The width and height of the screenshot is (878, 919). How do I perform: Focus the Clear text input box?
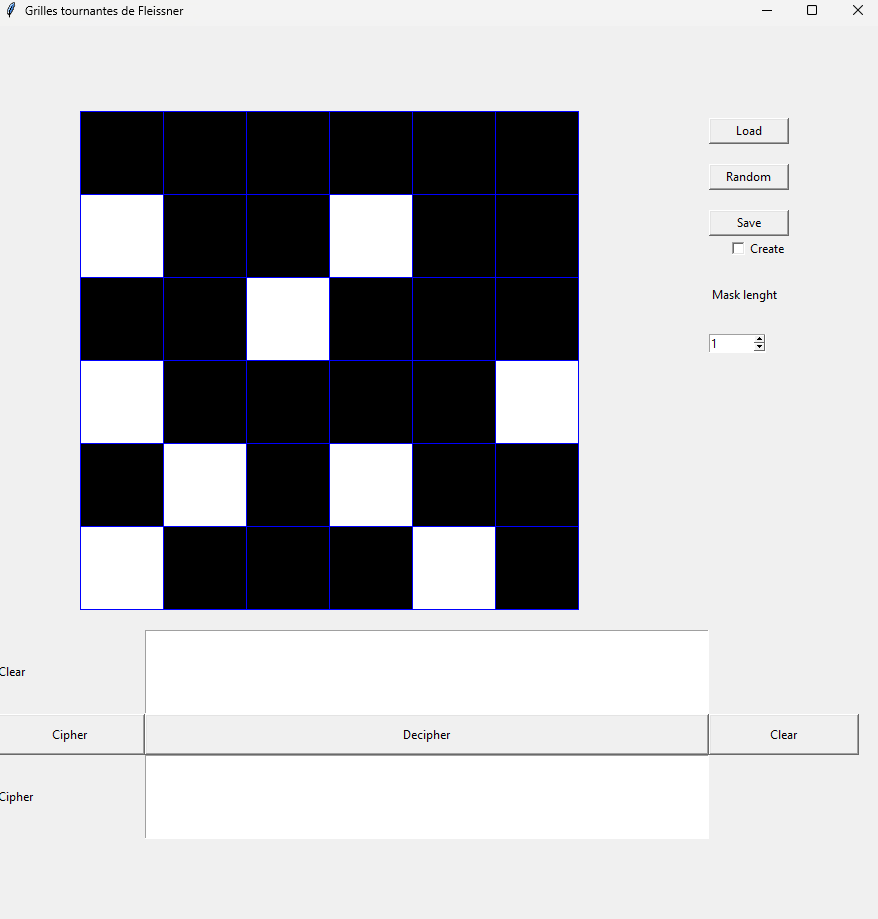pos(427,672)
